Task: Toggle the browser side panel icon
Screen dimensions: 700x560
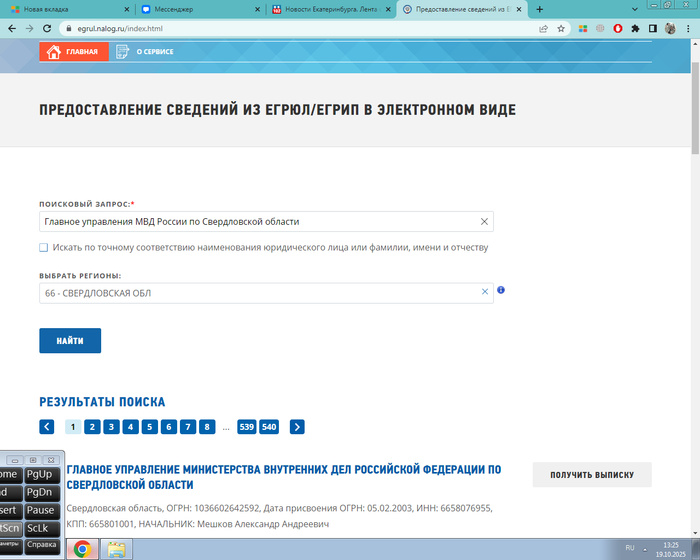Action: pyautogui.click(x=653, y=29)
